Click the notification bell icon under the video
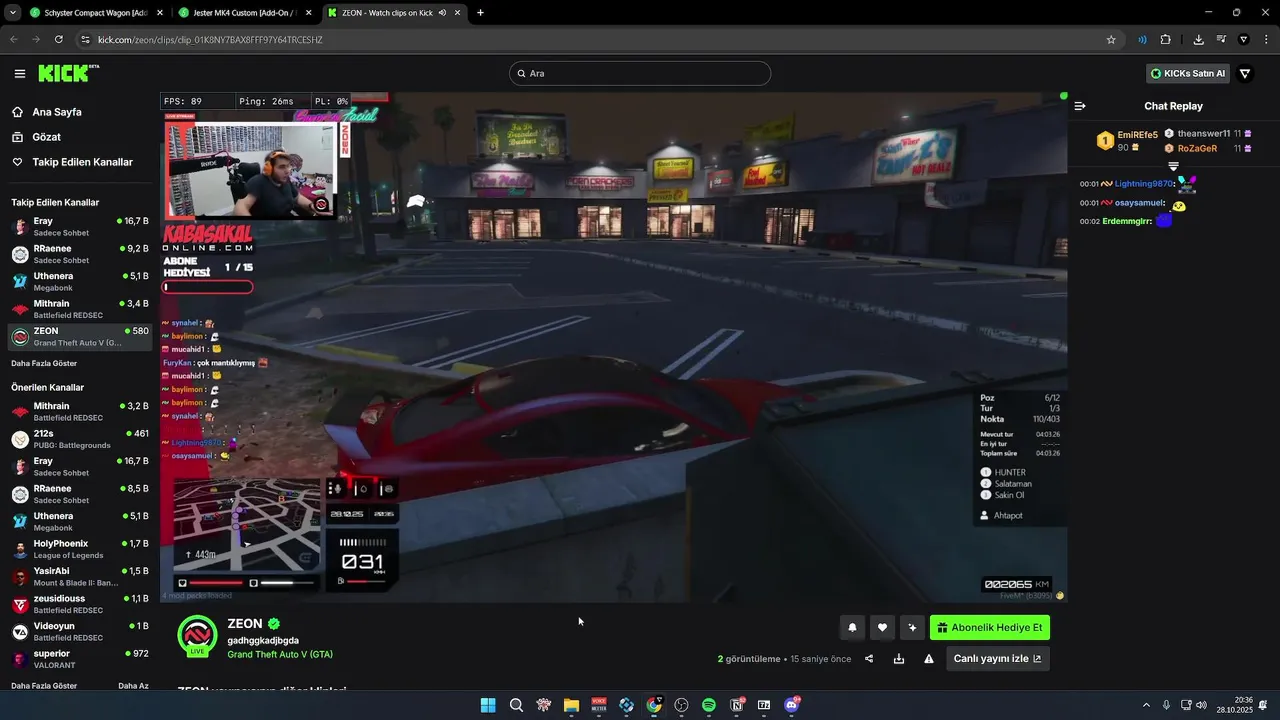 click(x=852, y=628)
